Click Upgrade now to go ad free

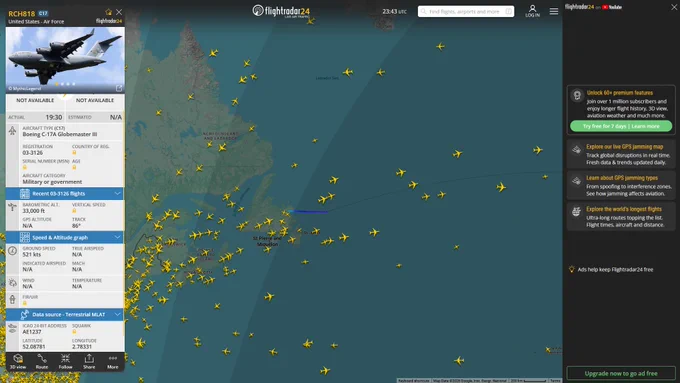[621, 373]
